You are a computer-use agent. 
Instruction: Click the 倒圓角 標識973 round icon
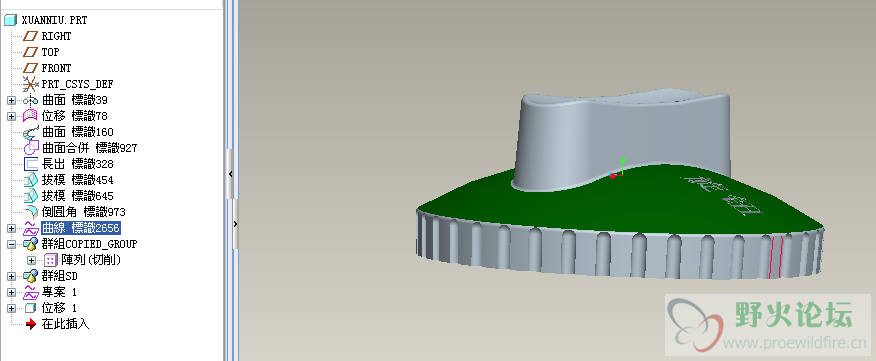tap(31, 212)
